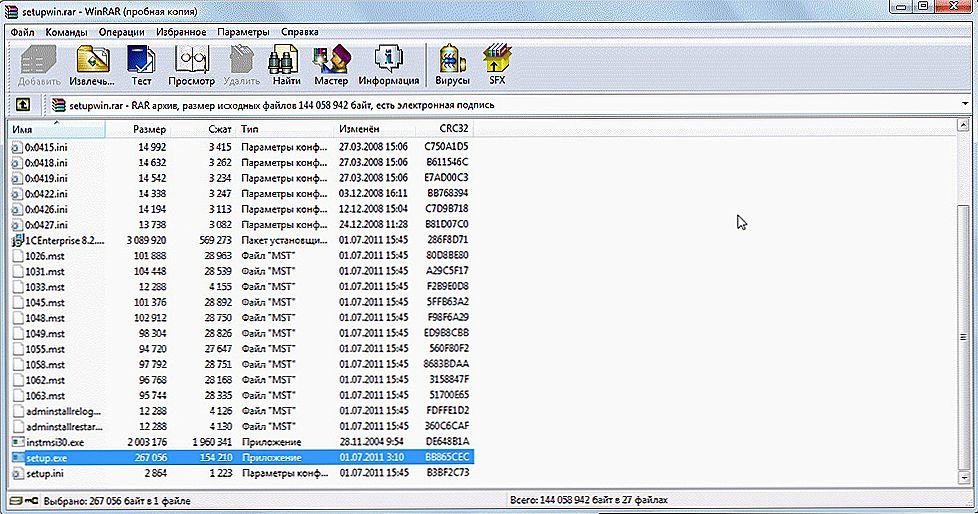Go up one folder level
The height and width of the screenshot is (514, 978).
[22, 105]
